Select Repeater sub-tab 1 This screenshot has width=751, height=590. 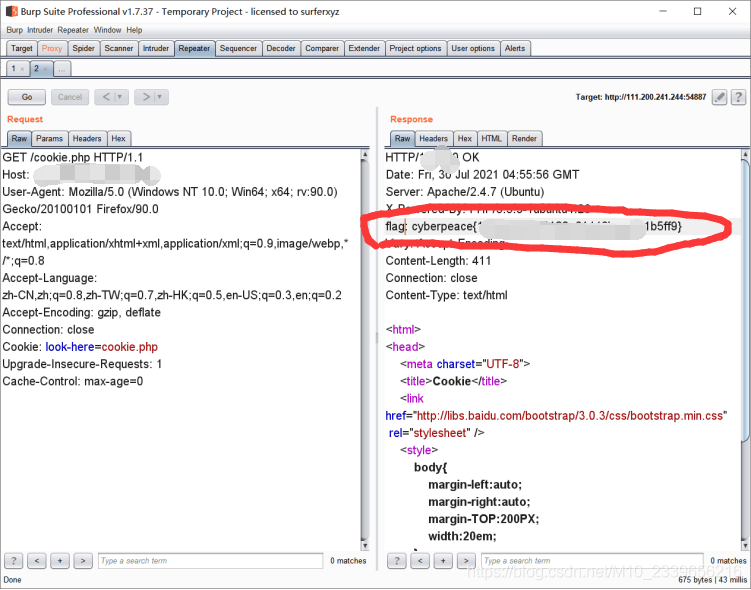(x=13, y=68)
